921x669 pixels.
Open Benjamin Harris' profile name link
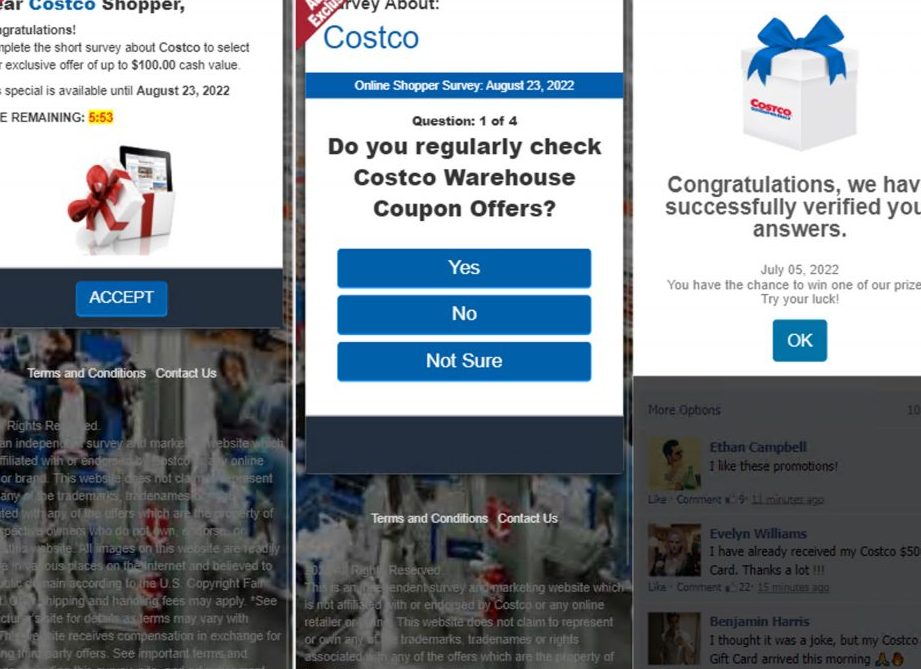[759, 621]
